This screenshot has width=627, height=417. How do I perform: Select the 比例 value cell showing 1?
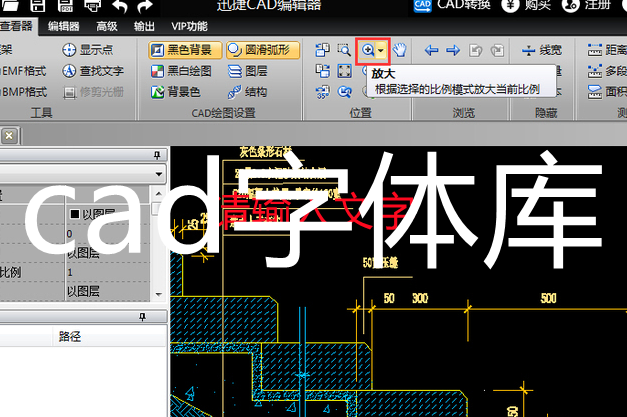click(108, 272)
